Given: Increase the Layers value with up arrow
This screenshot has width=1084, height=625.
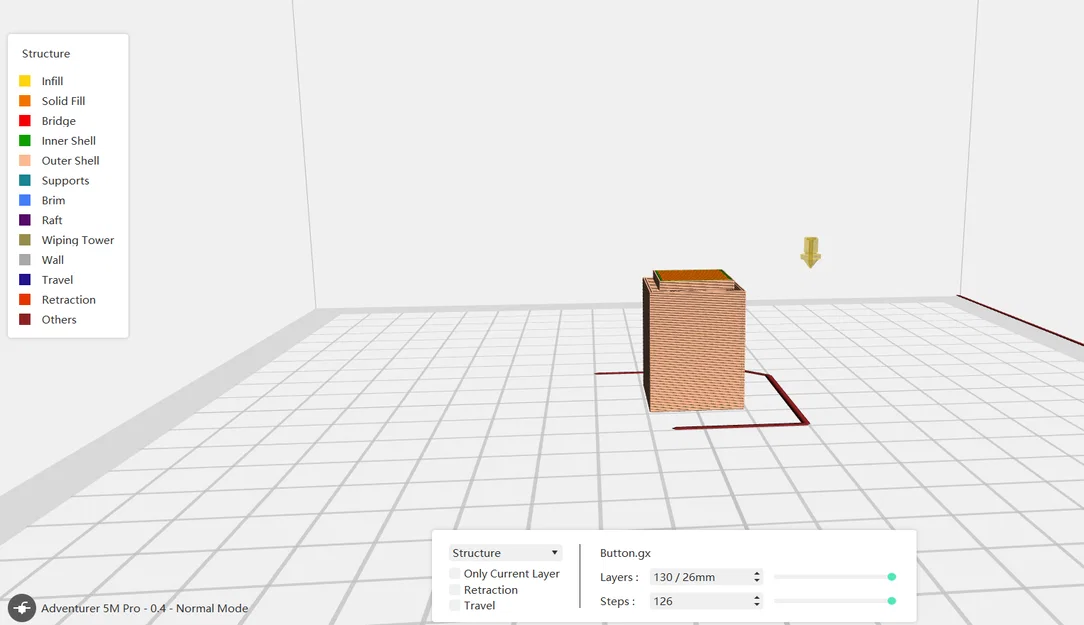Looking at the screenshot, I should (757, 573).
